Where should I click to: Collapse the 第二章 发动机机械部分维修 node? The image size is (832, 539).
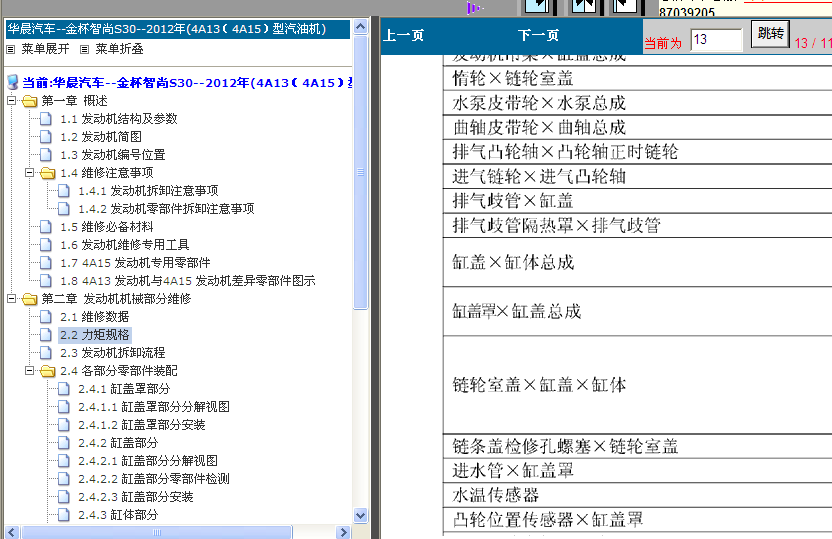[11, 299]
